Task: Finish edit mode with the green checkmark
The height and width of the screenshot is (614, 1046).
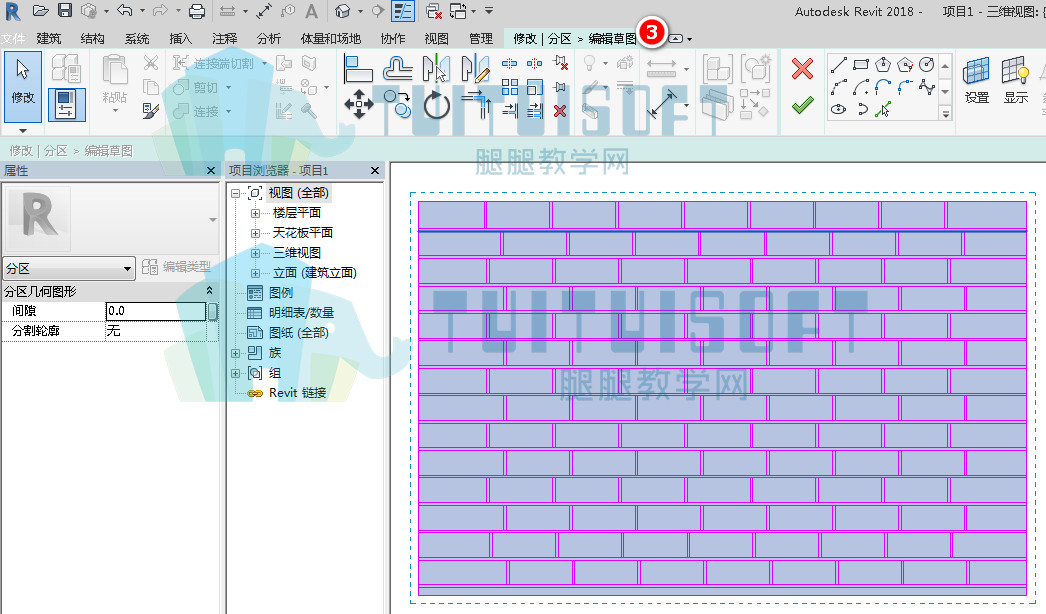Action: click(803, 105)
